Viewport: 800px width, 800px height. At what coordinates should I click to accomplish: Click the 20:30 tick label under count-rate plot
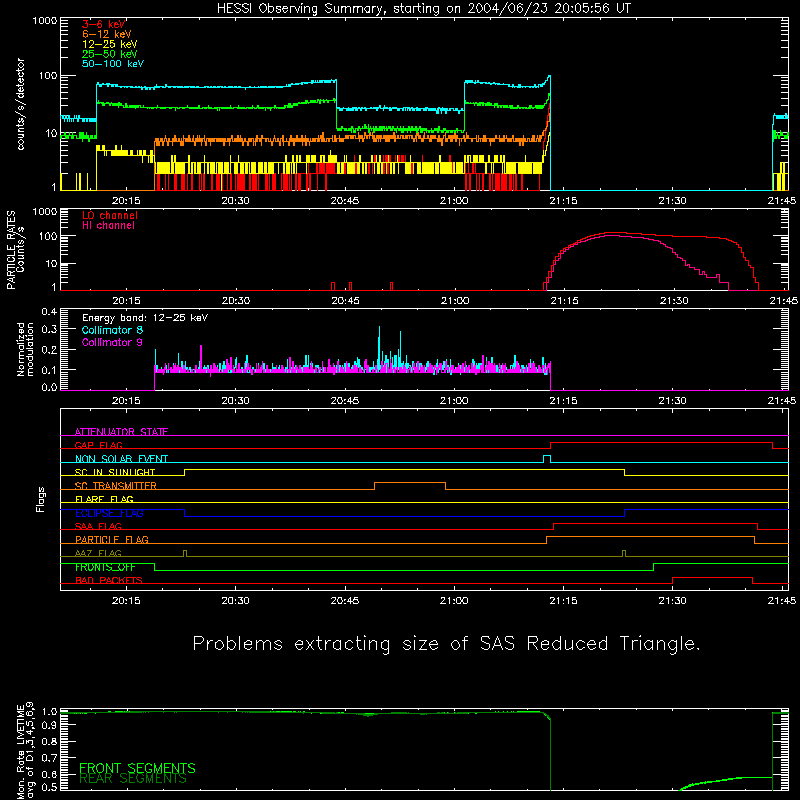click(236, 201)
